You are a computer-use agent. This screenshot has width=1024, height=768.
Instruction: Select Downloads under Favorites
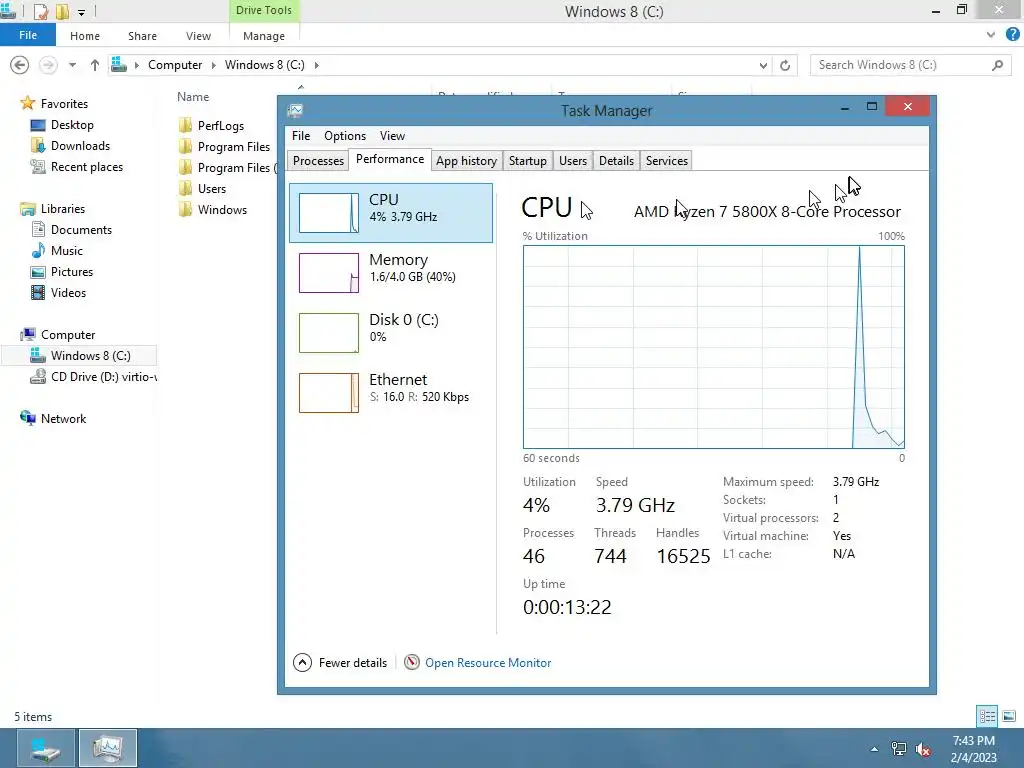tap(80, 146)
